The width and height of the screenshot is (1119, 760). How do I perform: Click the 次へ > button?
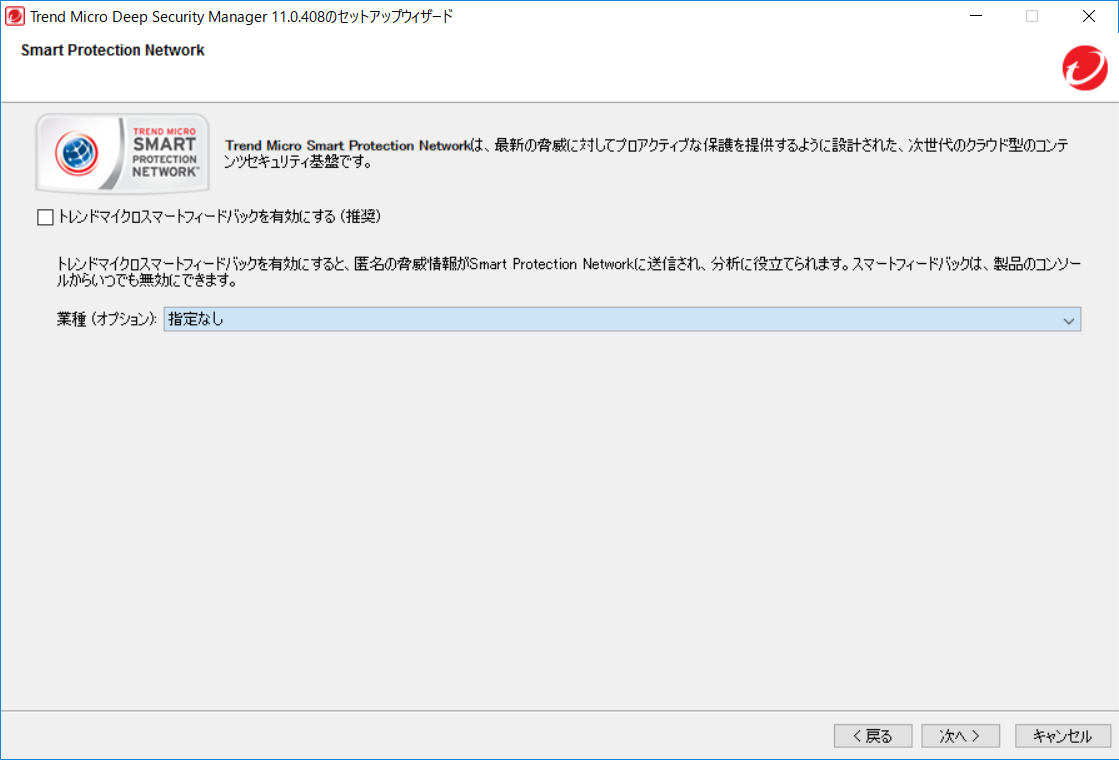960,736
